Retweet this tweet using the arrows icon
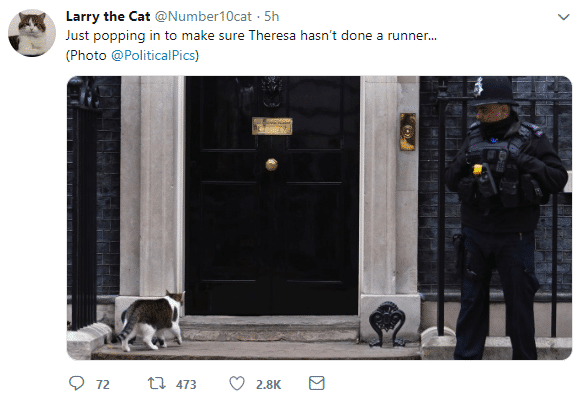This screenshot has height=397, width=581. coord(157,383)
